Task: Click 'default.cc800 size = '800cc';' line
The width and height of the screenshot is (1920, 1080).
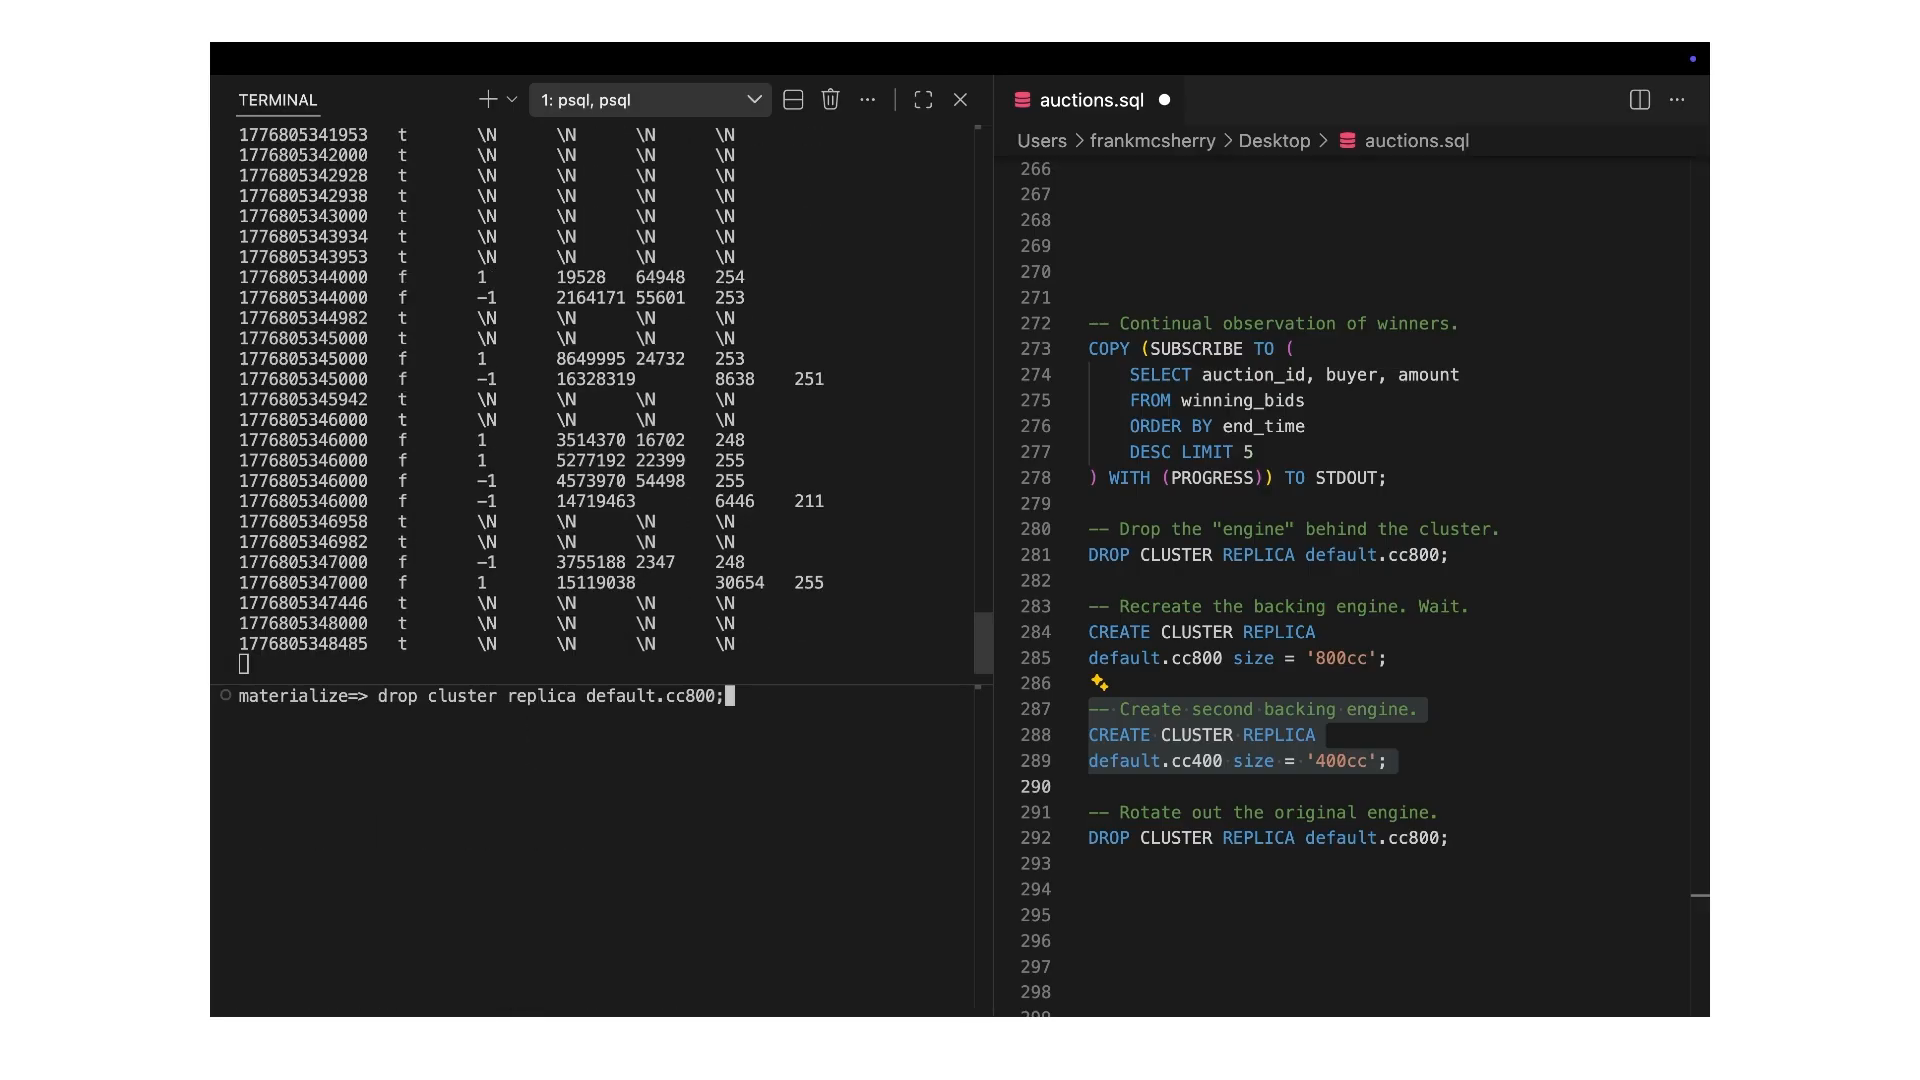Action: [1237, 658]
